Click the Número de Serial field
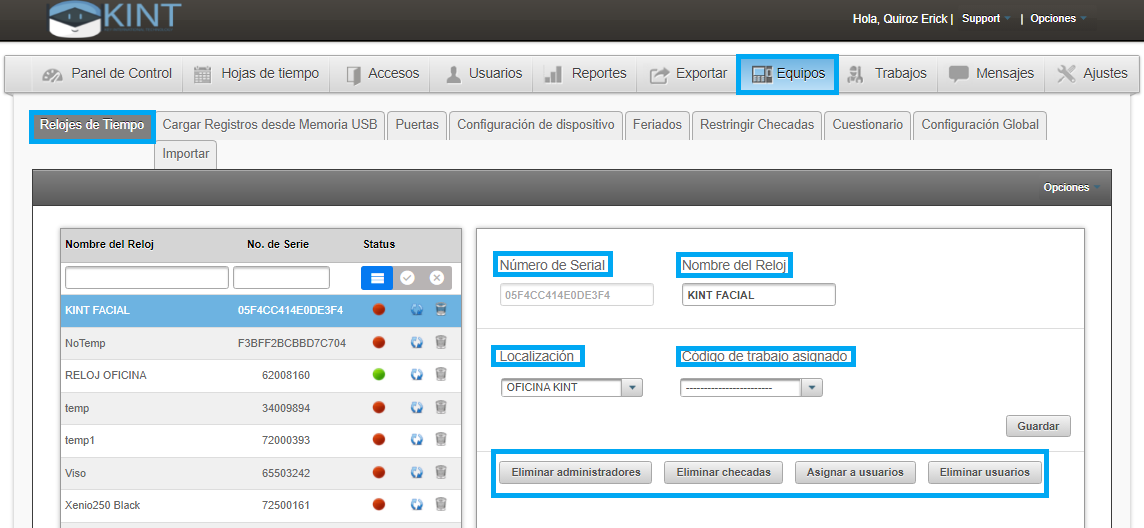 [x=577, y=295]
